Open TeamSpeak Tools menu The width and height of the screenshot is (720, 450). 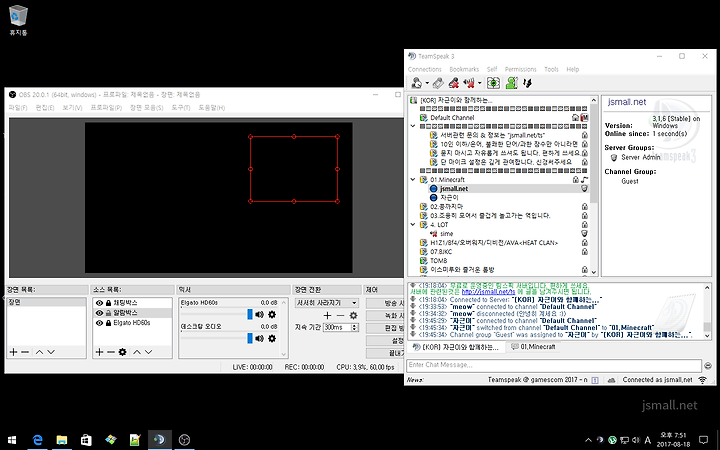coord(551,69)
